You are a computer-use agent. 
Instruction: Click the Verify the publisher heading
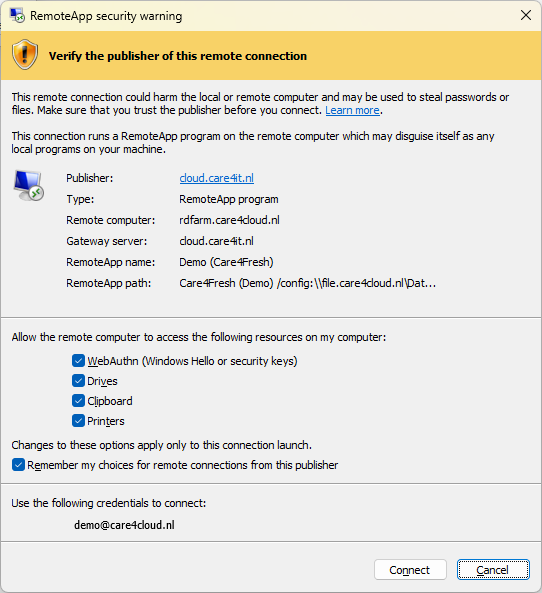coord(178,56)
